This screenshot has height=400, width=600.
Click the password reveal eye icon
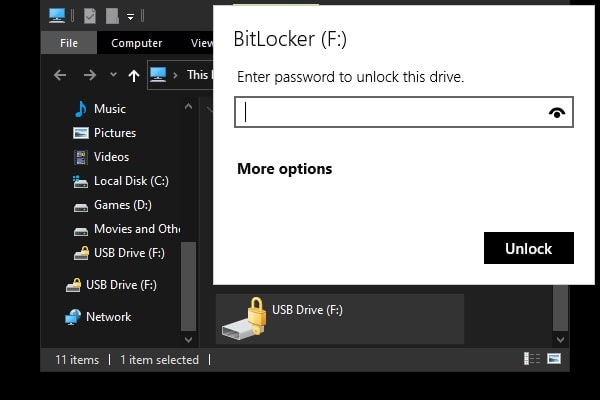[x=557, y=113]
